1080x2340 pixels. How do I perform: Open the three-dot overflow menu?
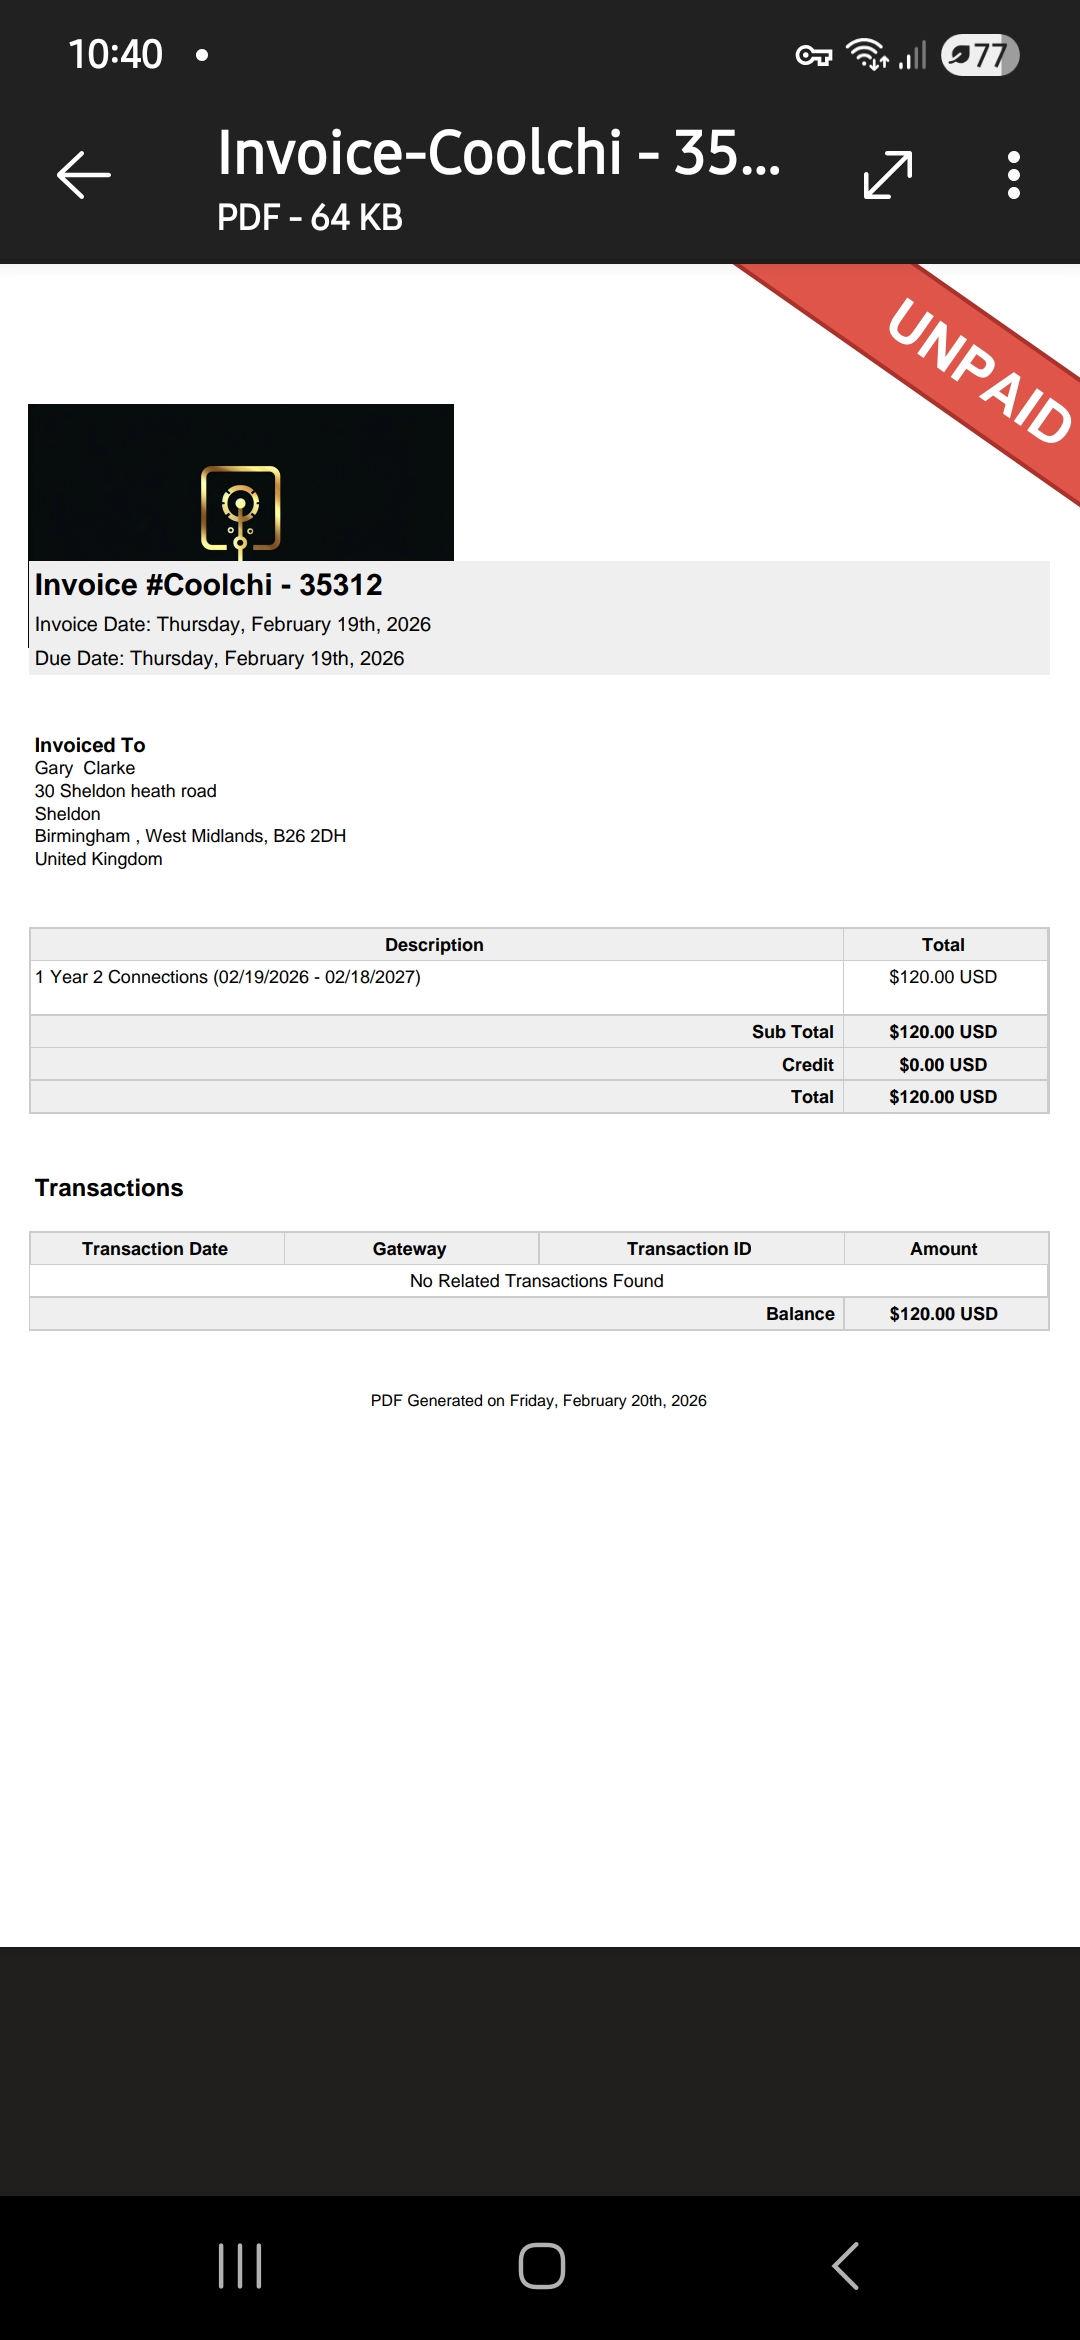pos(1014,175)
